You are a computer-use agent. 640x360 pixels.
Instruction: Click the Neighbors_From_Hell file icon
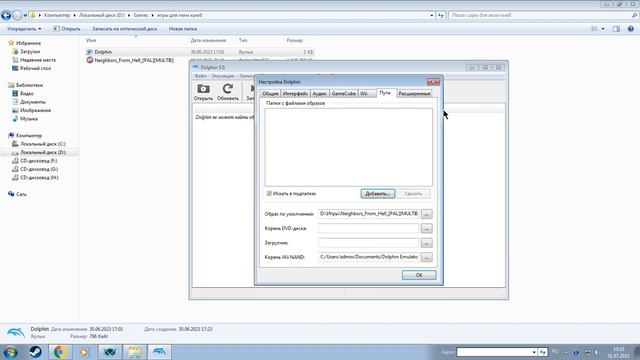click(x=90, y=60)
